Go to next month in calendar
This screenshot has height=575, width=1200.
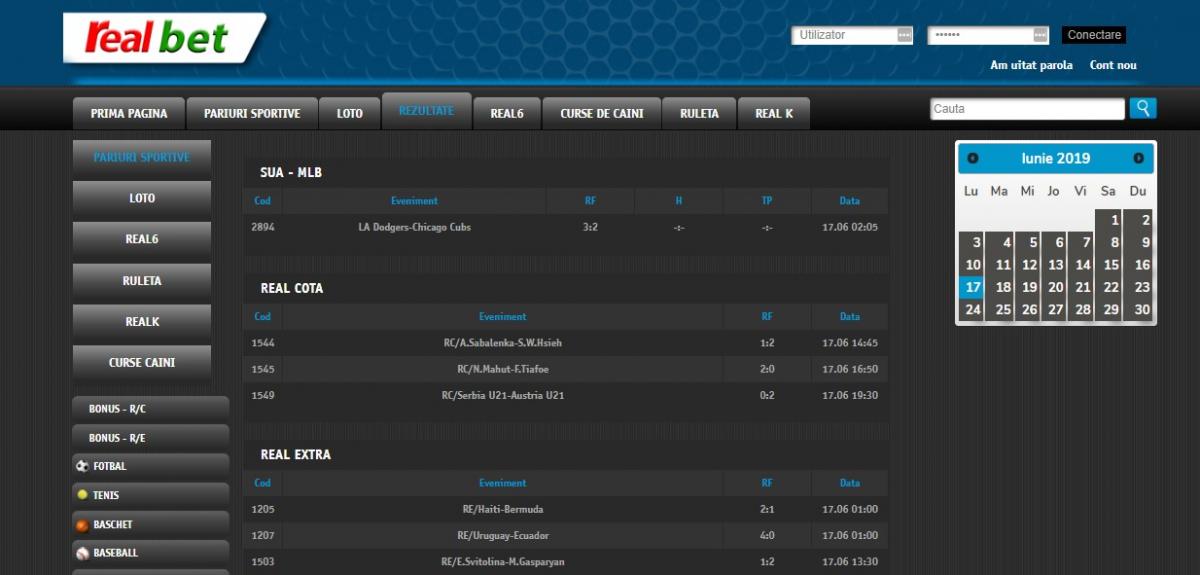point(1138,158)
